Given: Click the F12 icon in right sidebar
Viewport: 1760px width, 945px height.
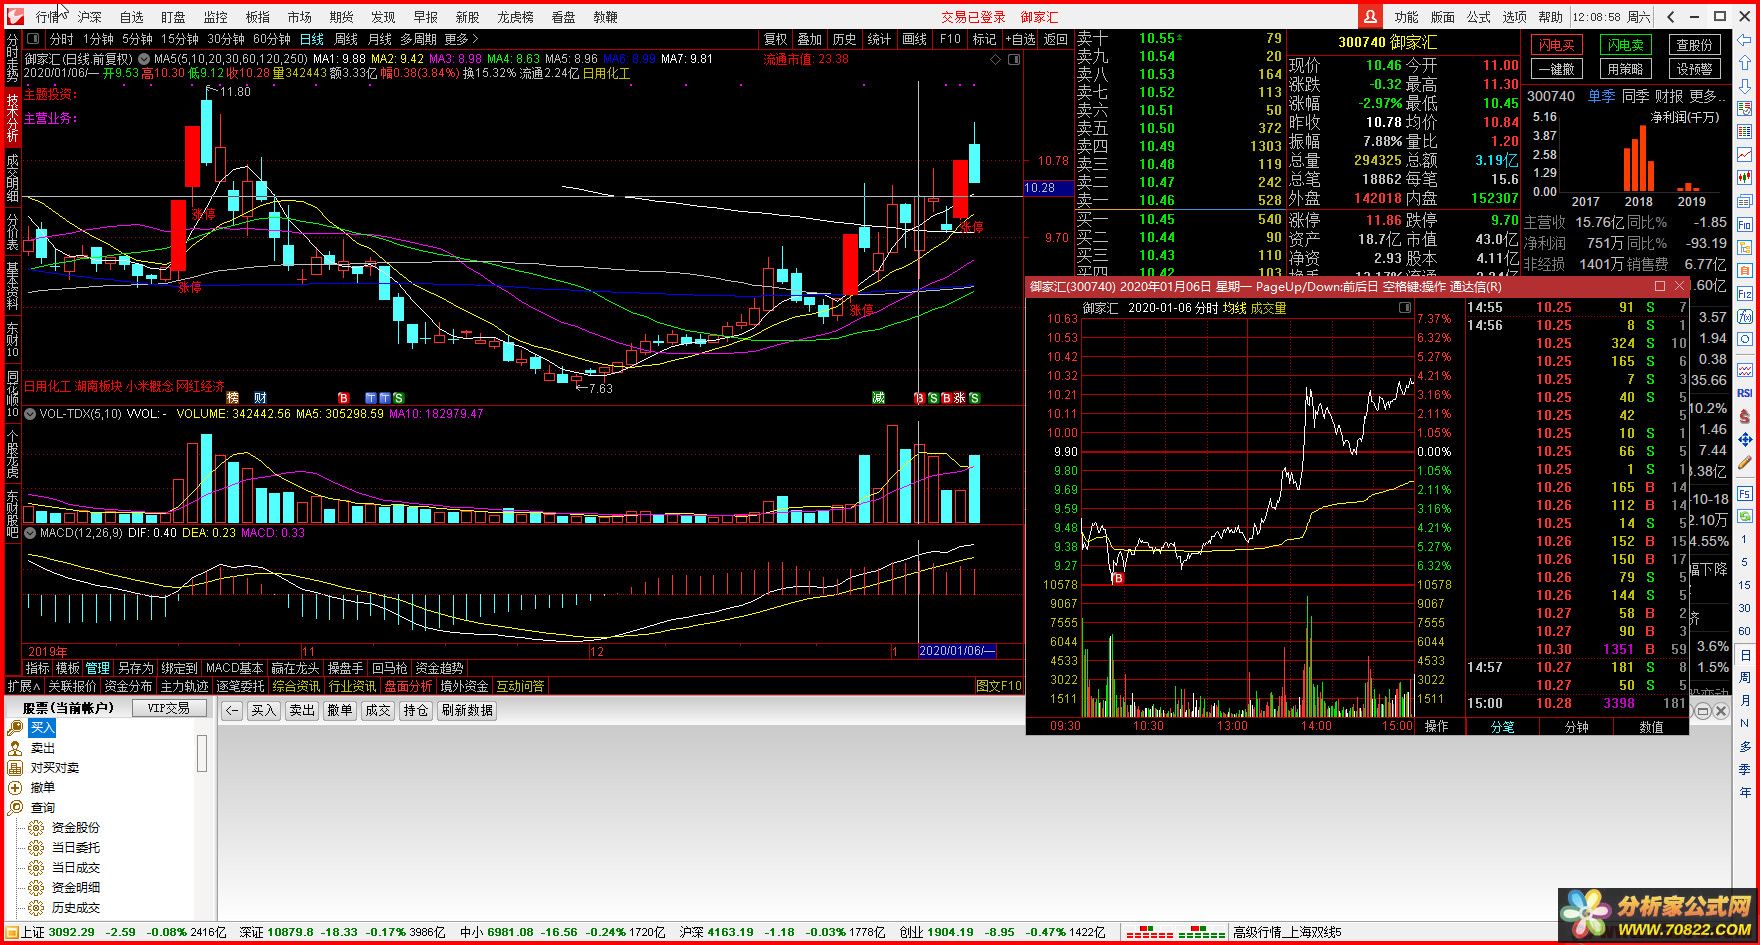Looking at the screenshot, I should [1745, 294].
